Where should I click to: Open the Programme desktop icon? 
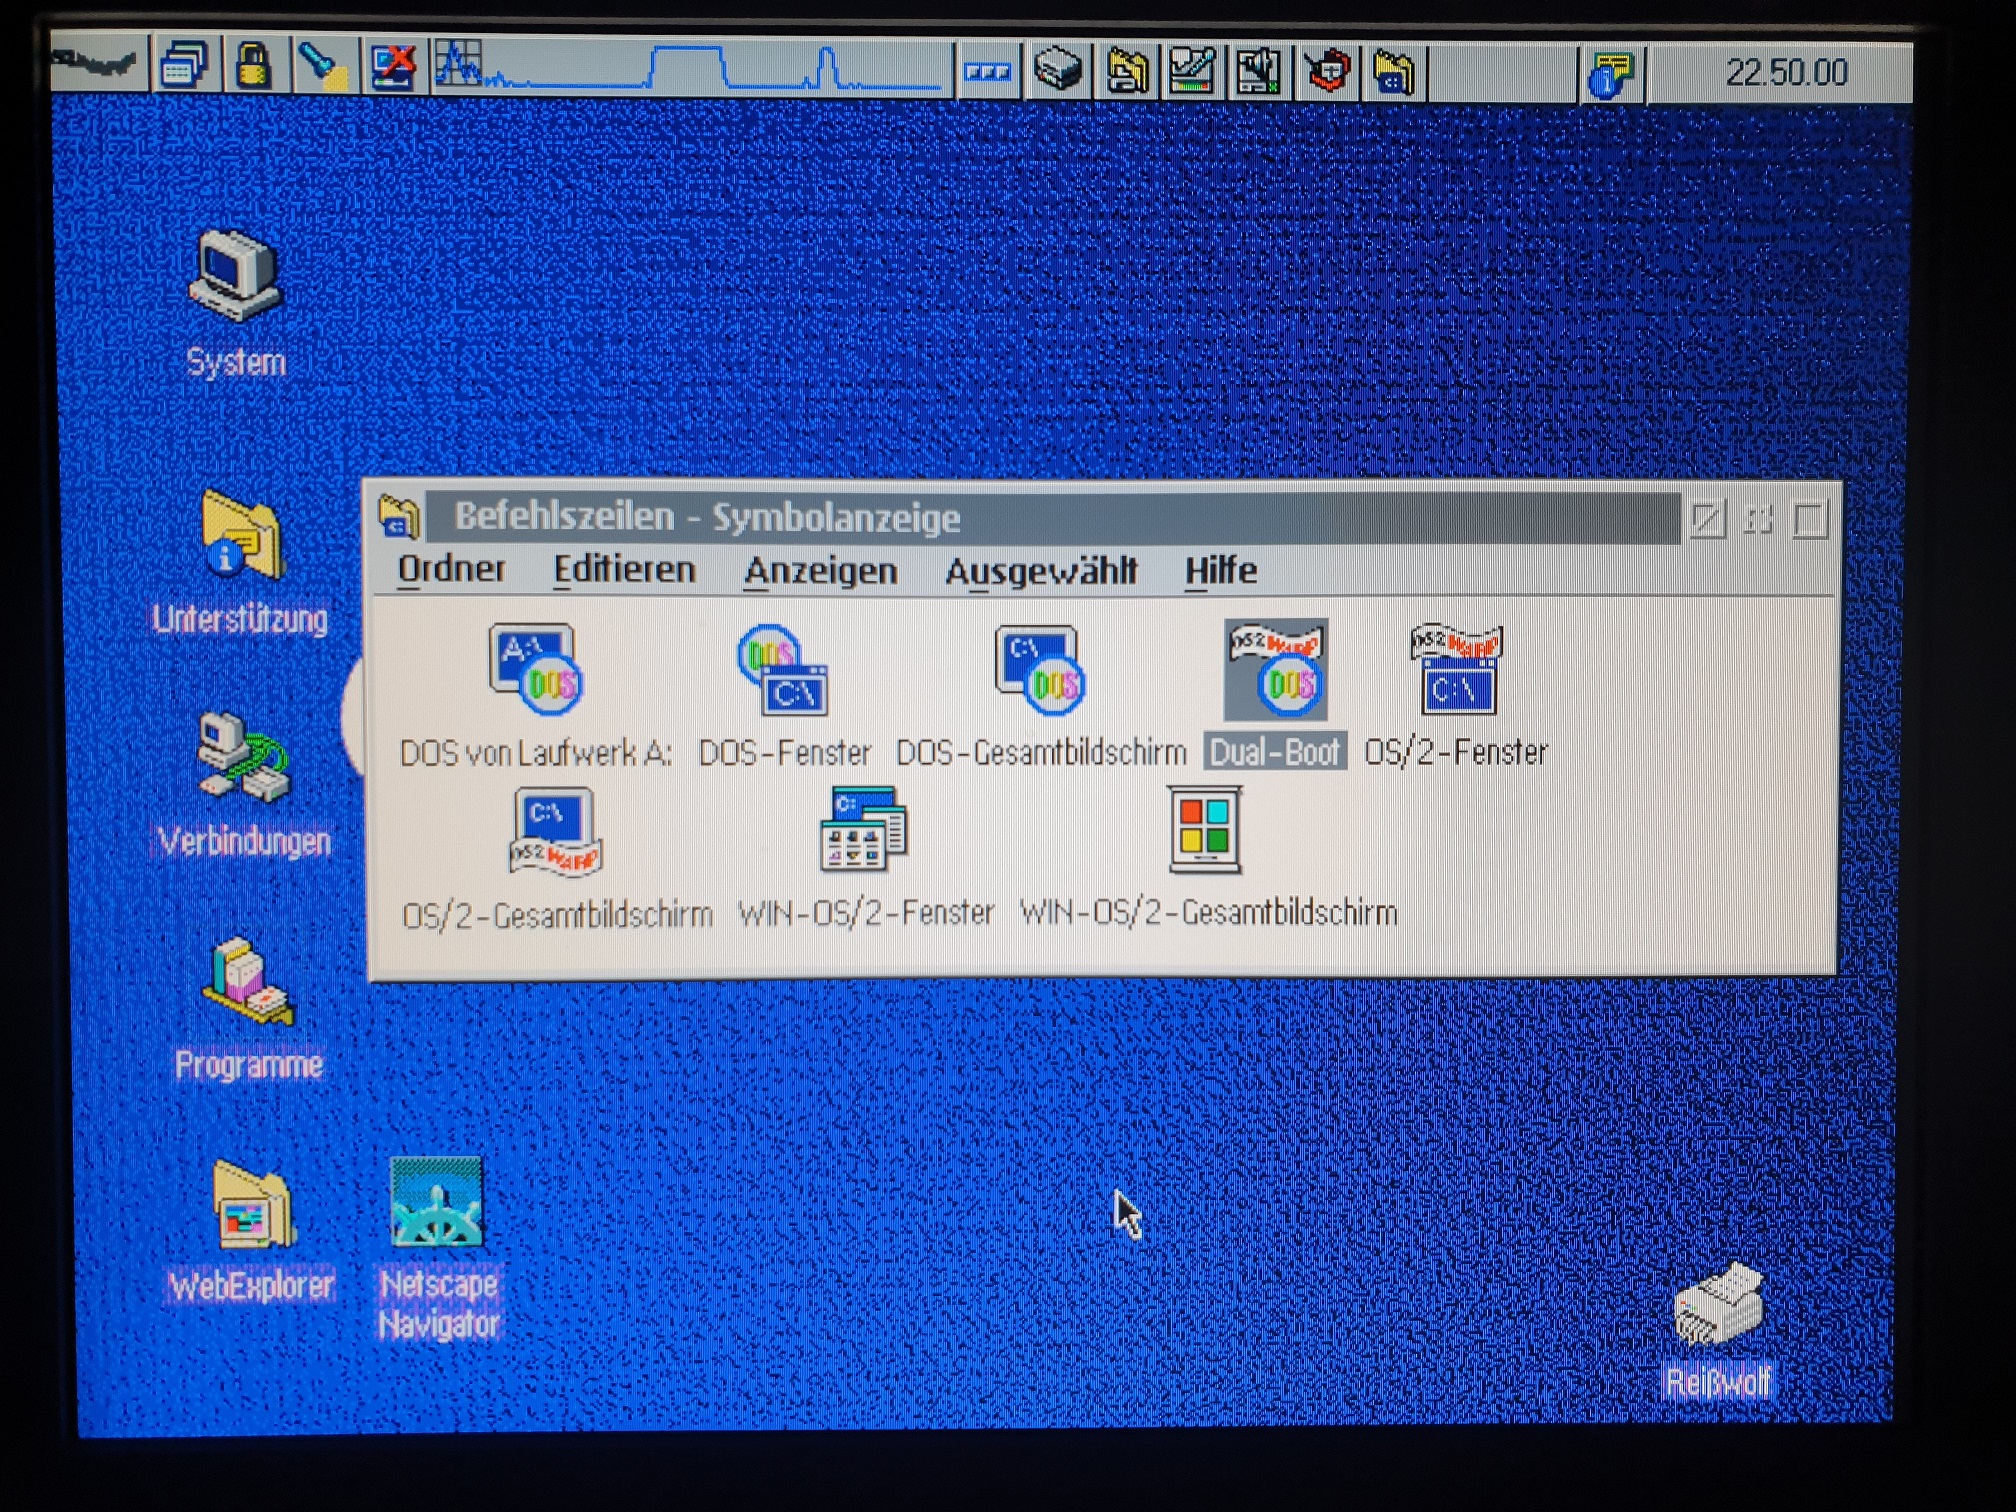pyautogui.click(x=248, y=980)
